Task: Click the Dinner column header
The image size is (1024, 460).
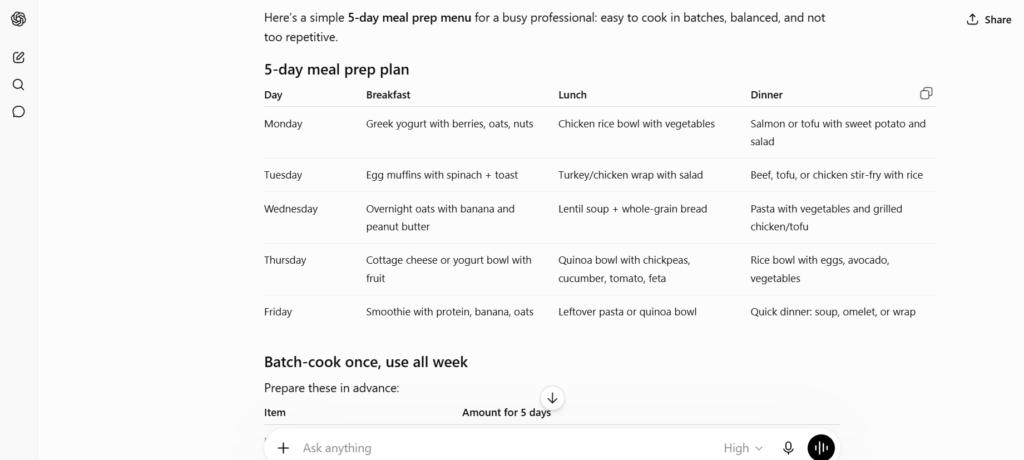Action: tap(766, 95)
